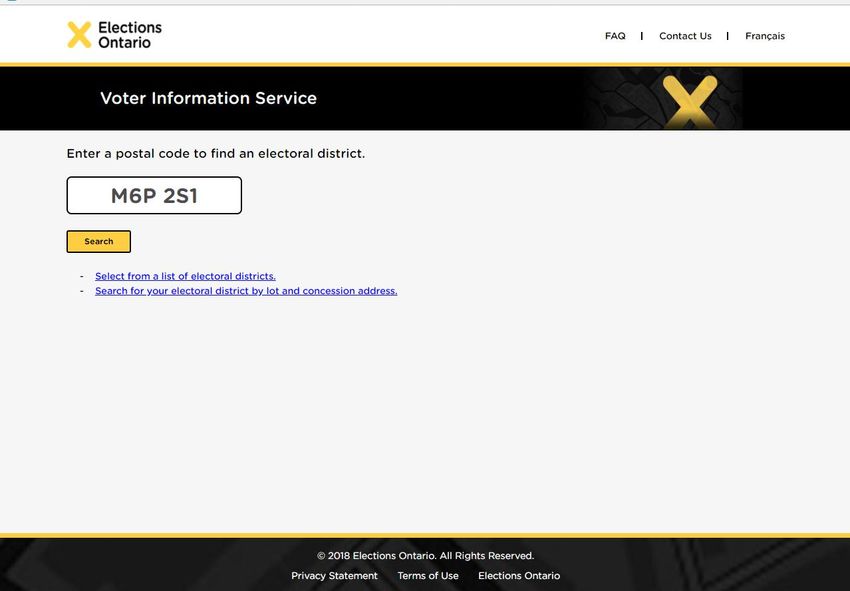The width and height of the screenshot is (850, 591).
Task: Click the large yellow X banner graphic
Action: tap(690, 101)
